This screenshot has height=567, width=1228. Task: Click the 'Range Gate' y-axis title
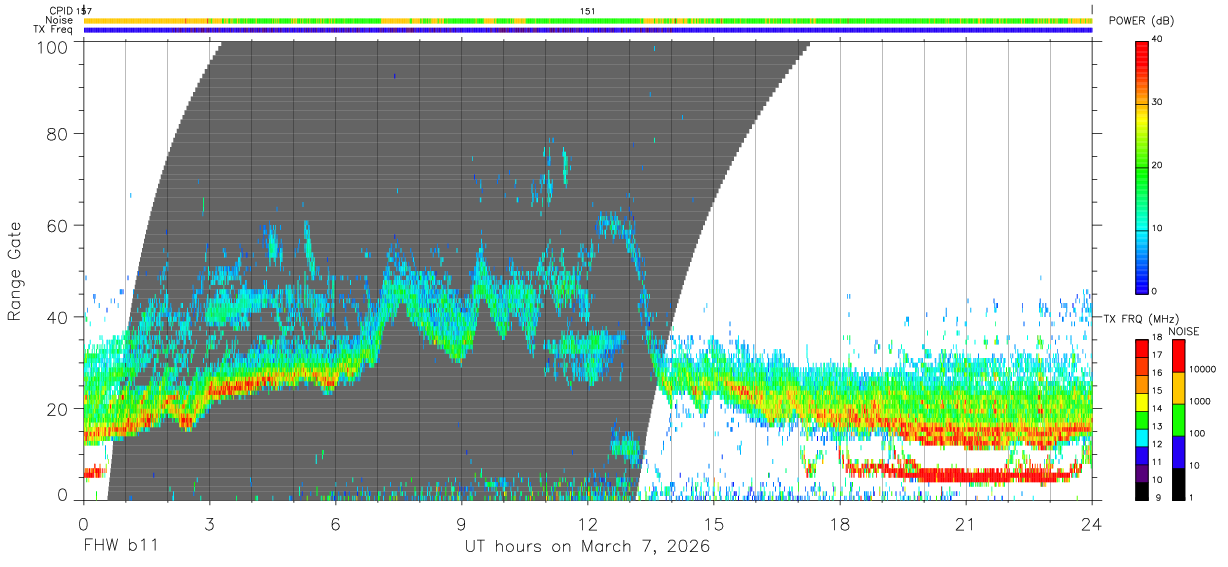point(15,271)
